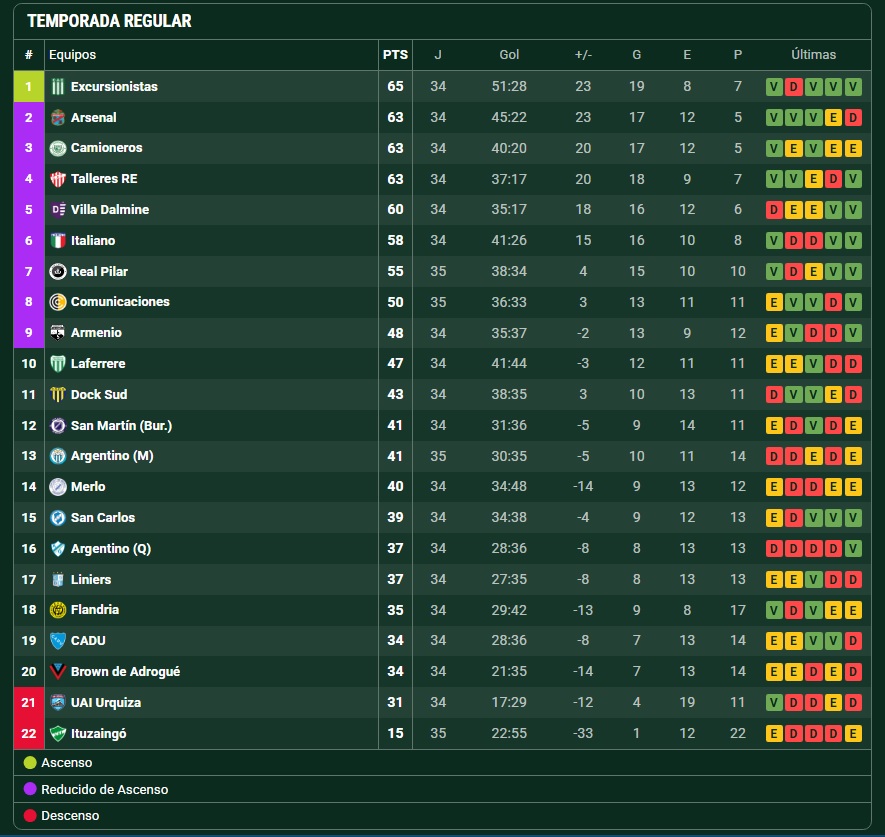Click the Dock Sud striped crest
Image resolution: width=885 pixels, height=837 pixels.
pyautogui.click(x=58, y=395)
